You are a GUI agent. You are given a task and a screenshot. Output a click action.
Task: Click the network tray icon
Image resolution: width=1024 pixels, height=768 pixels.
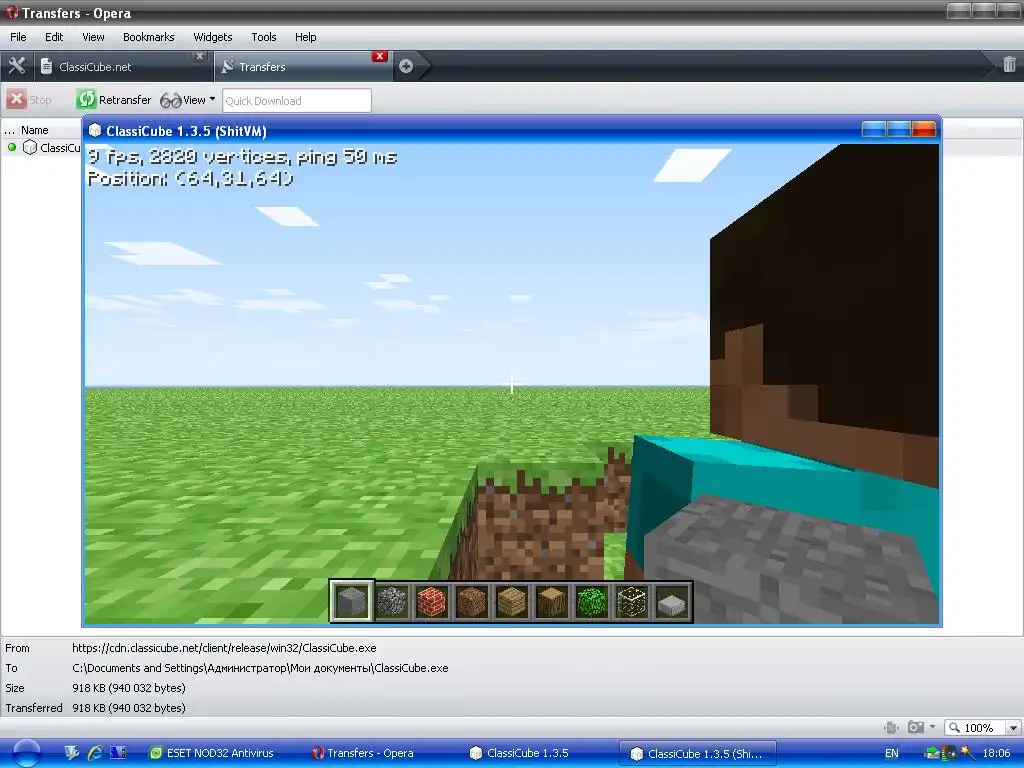coord(932,753)
